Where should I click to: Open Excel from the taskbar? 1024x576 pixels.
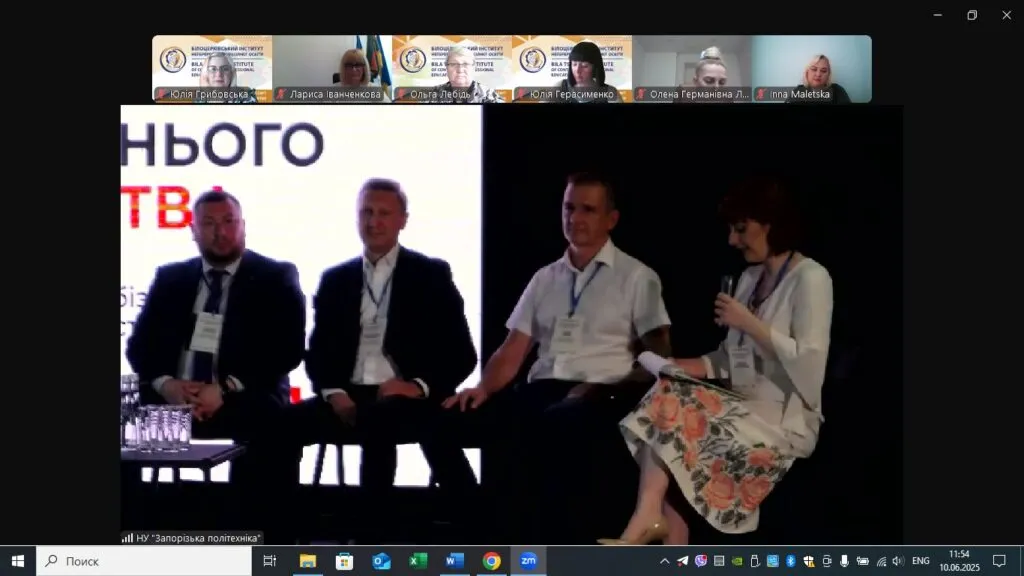(x=417, y=561)
